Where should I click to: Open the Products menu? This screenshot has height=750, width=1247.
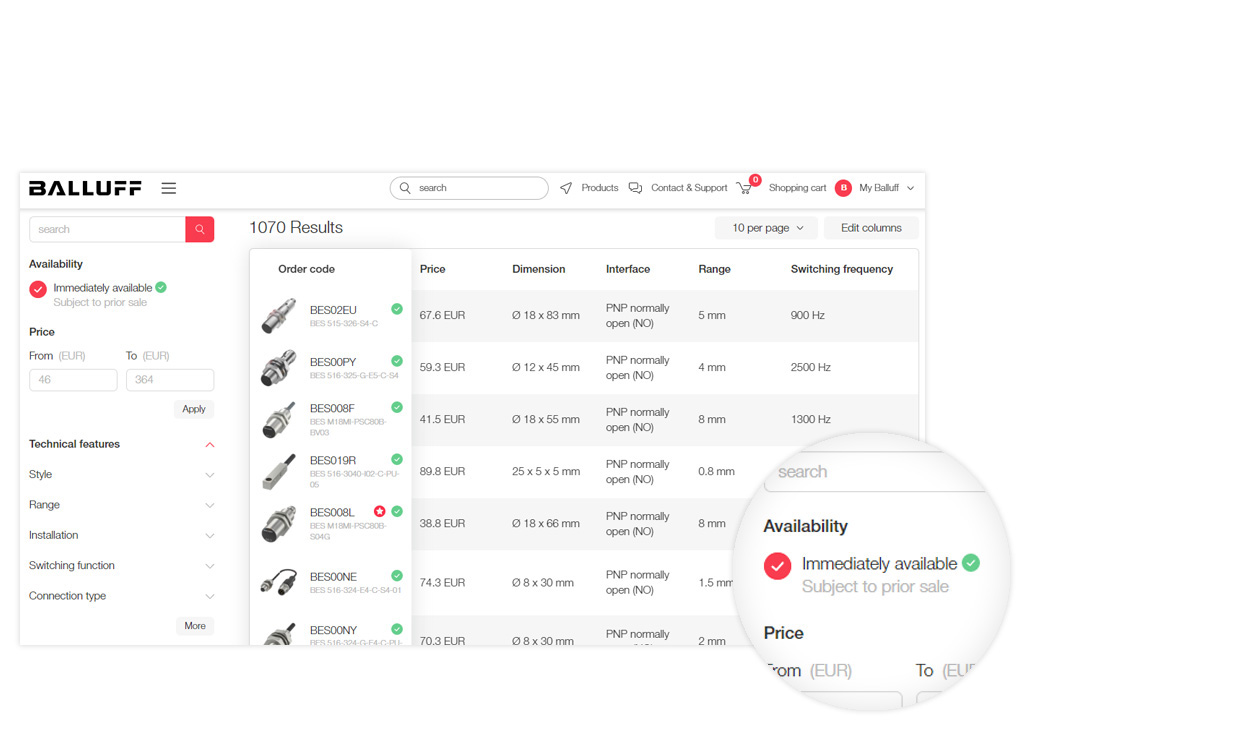point(599,188)
